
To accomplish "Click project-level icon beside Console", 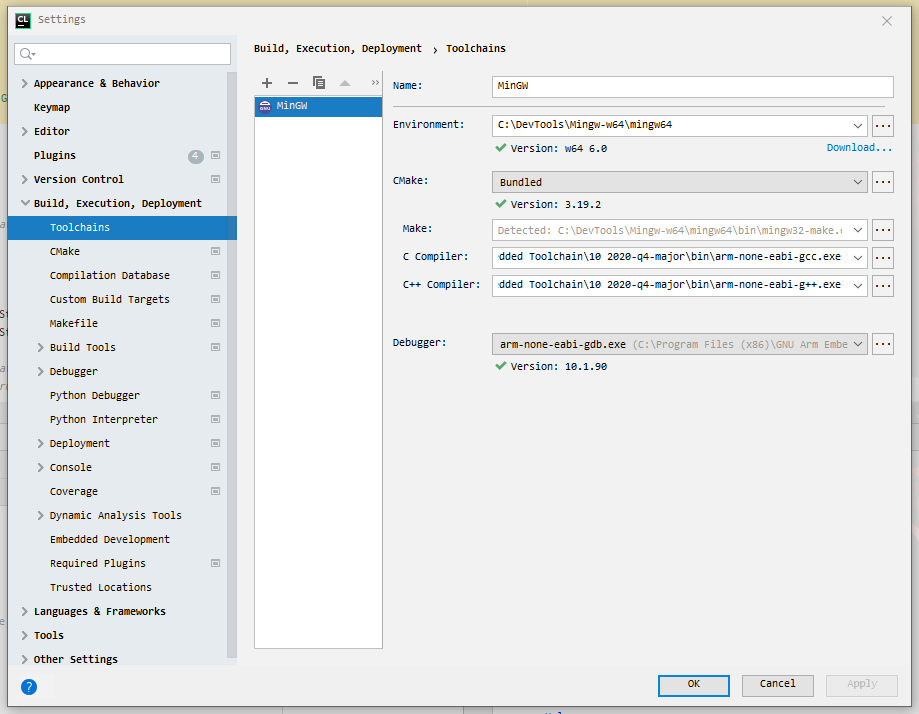I will [x=216, y=468].
